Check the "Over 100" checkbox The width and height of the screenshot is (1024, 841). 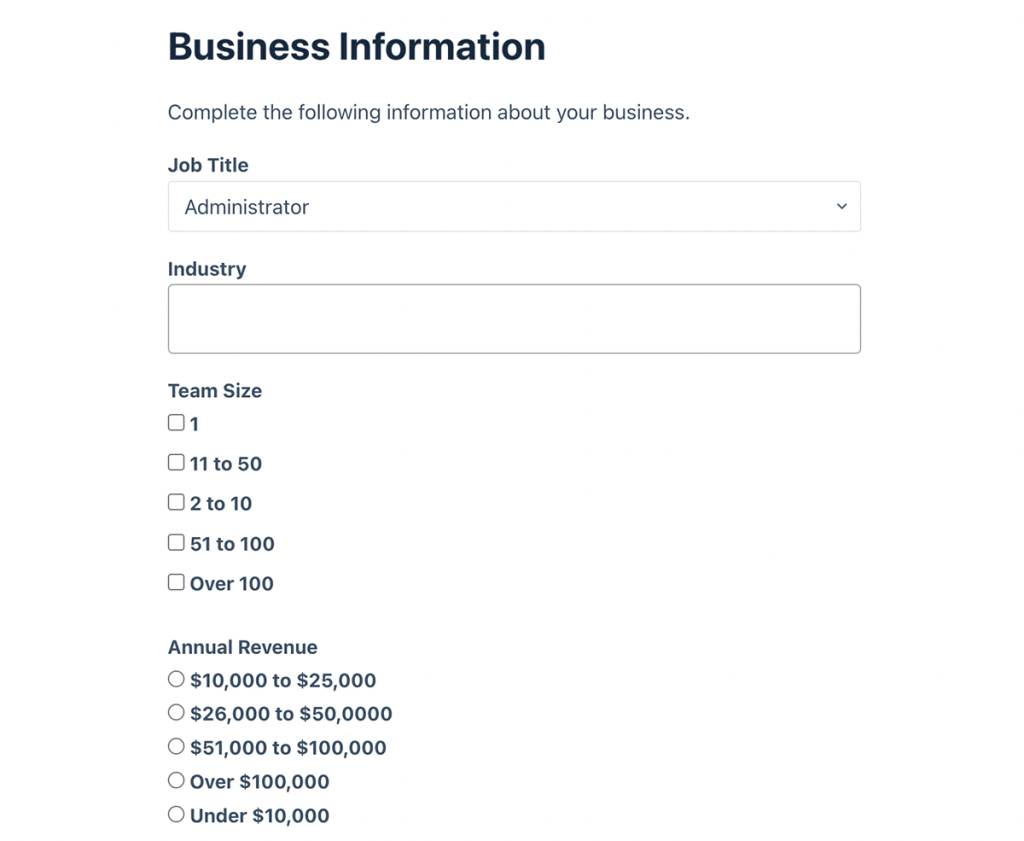tap(175, 581)
